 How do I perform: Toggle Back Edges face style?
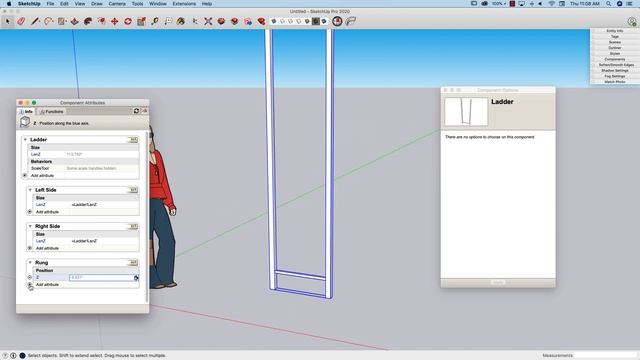point(282,21)
